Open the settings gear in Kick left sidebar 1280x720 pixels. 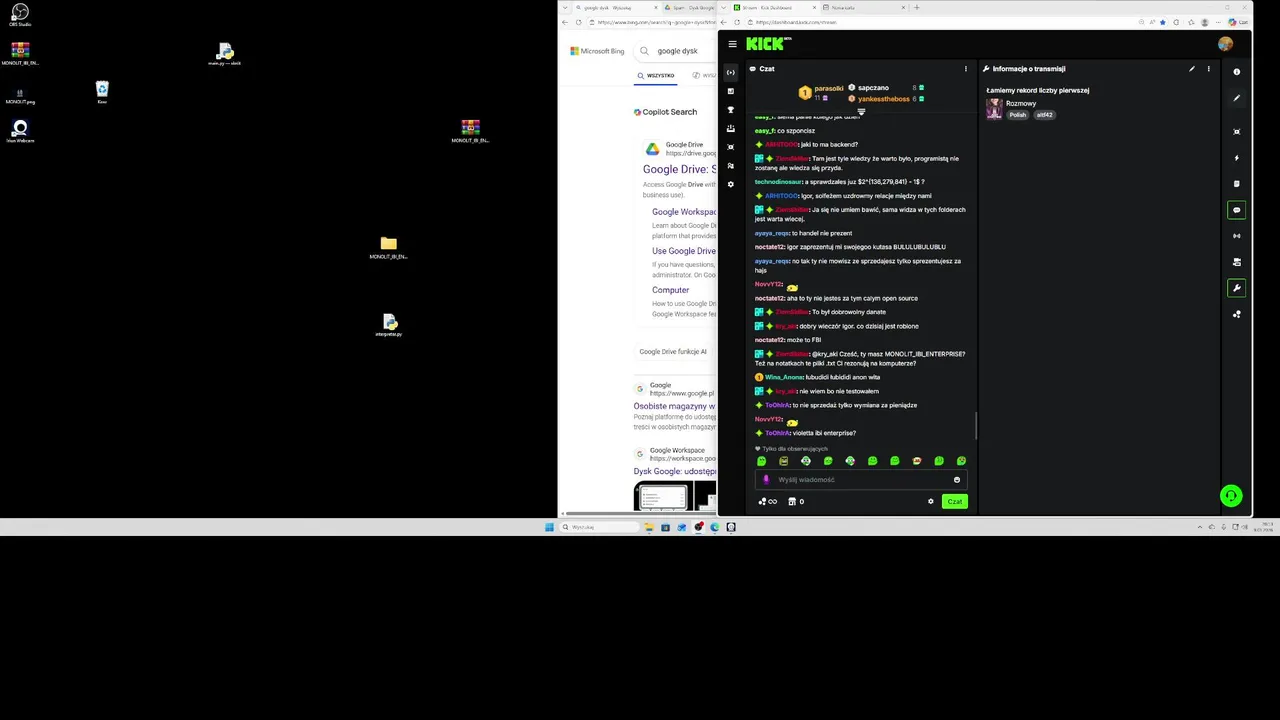coord(731,184)
